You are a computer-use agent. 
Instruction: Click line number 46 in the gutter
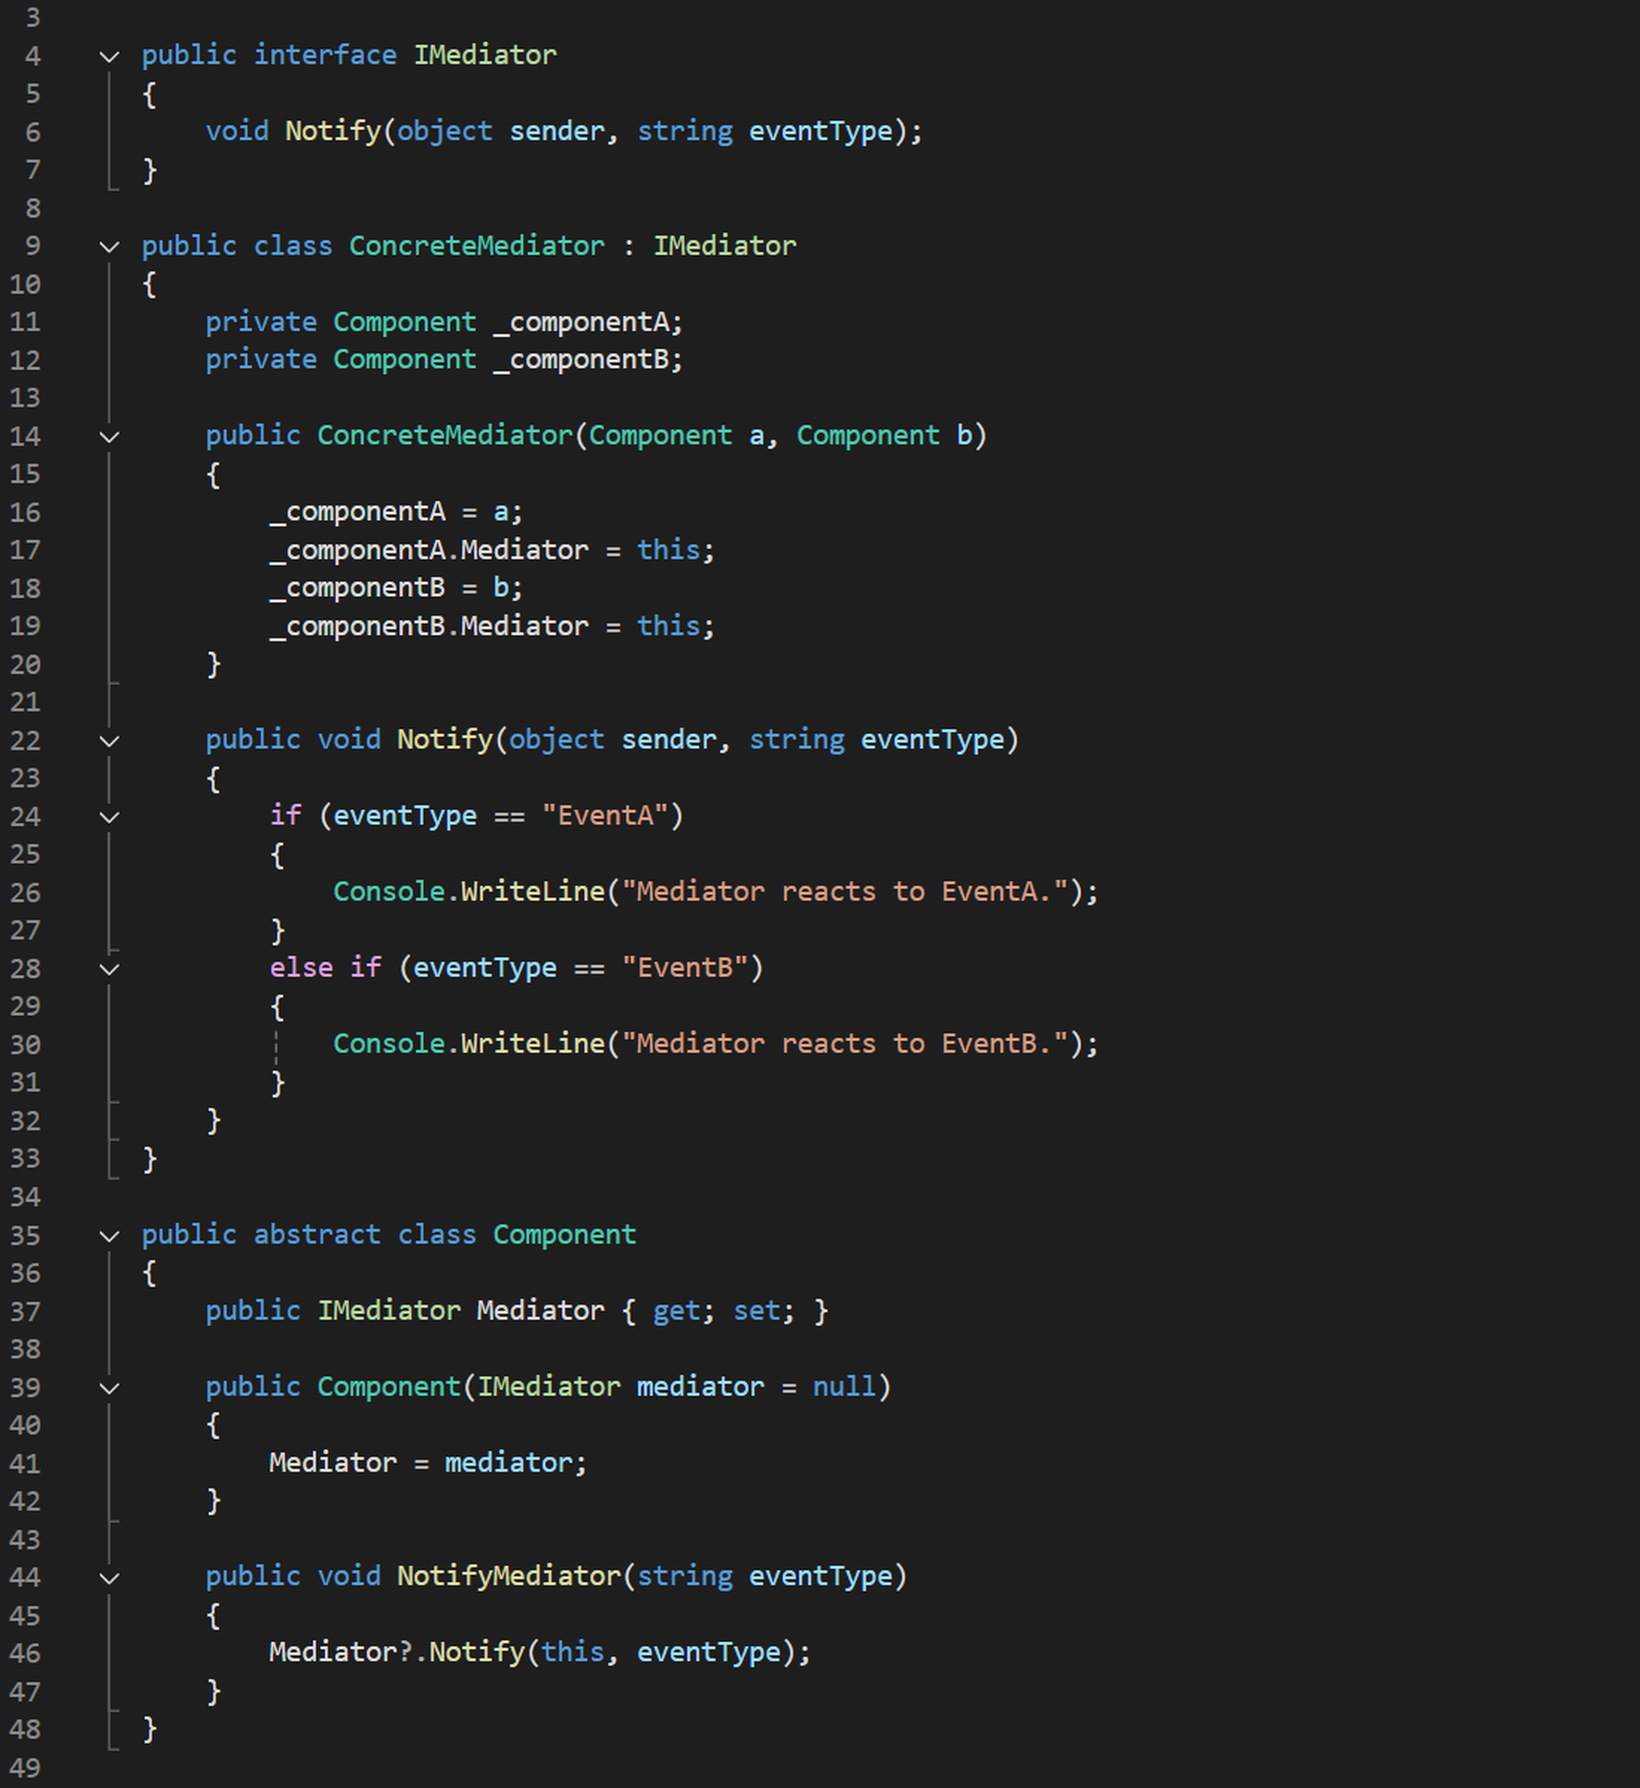26,1653
